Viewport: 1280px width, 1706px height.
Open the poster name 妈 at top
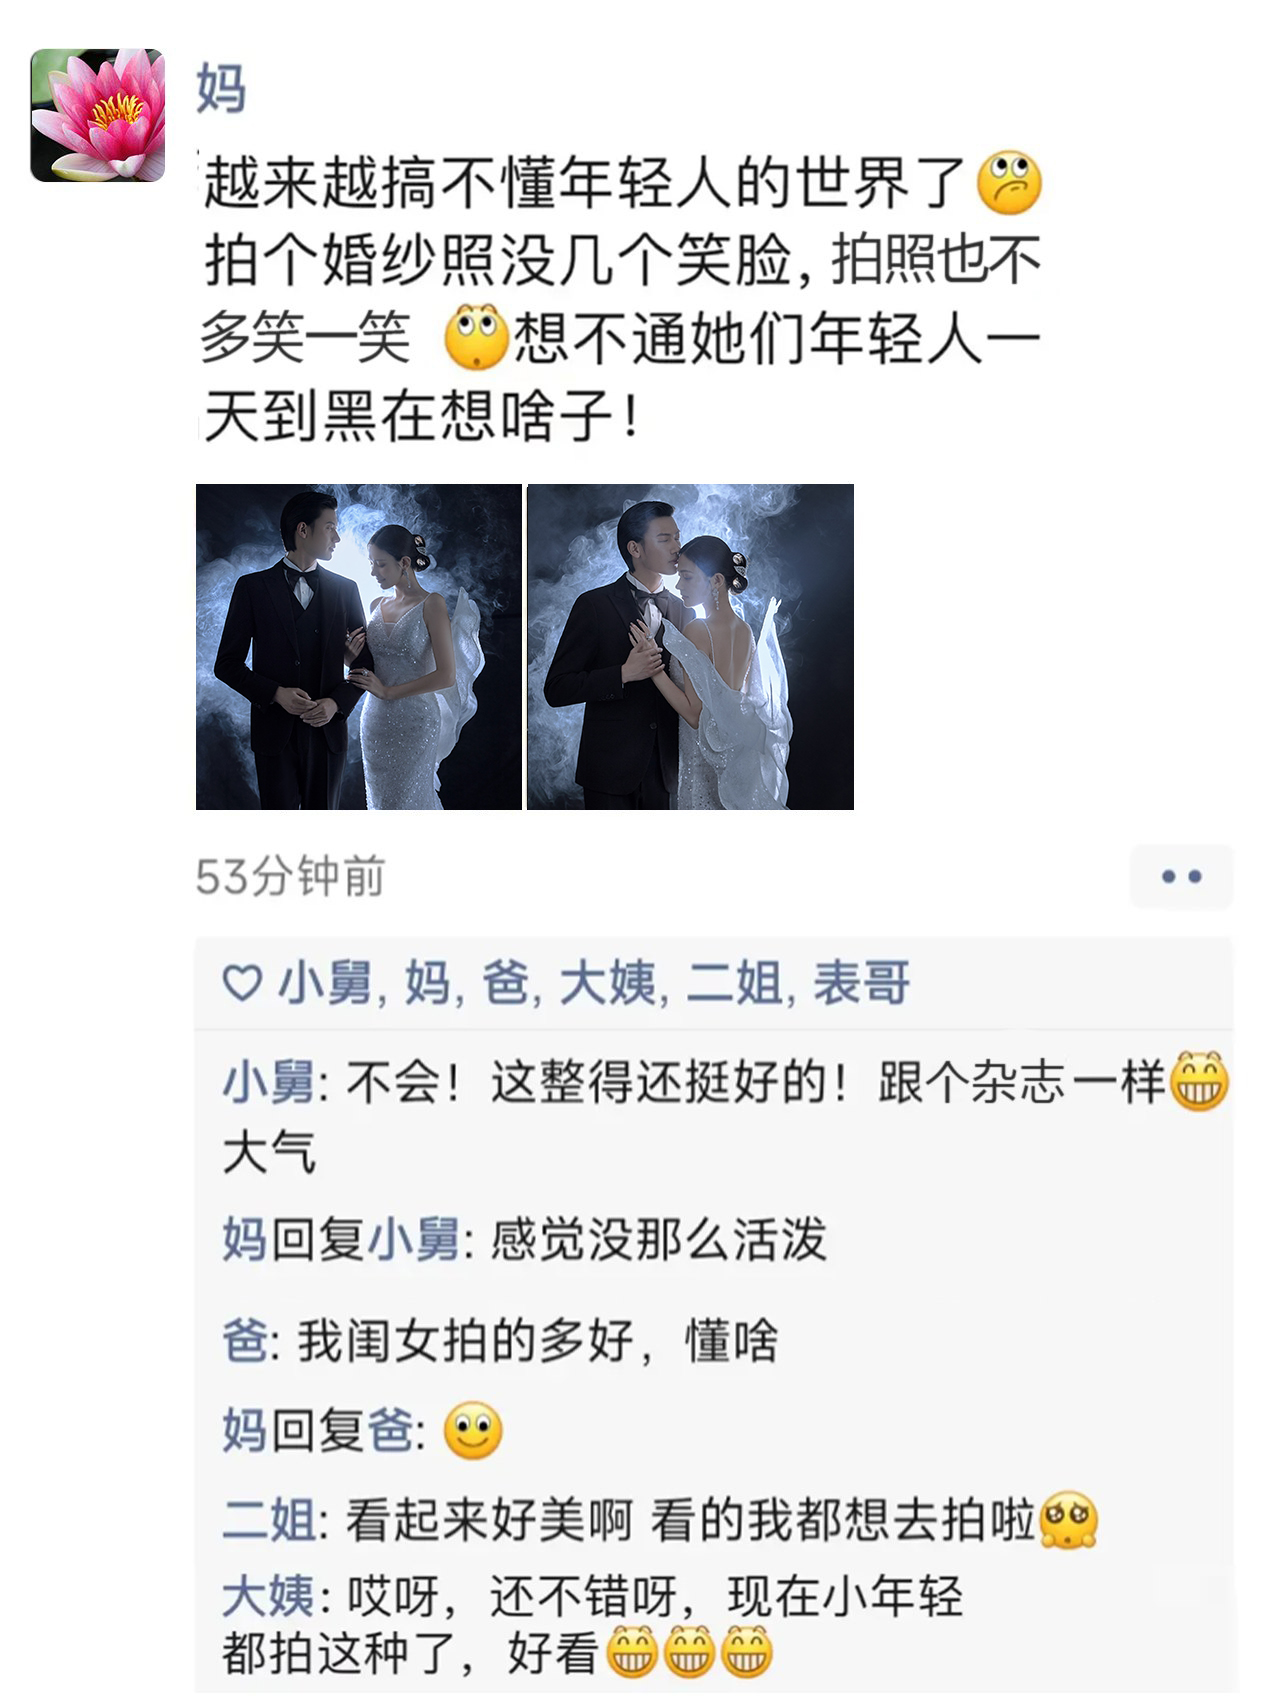click(x=221, y=88)
